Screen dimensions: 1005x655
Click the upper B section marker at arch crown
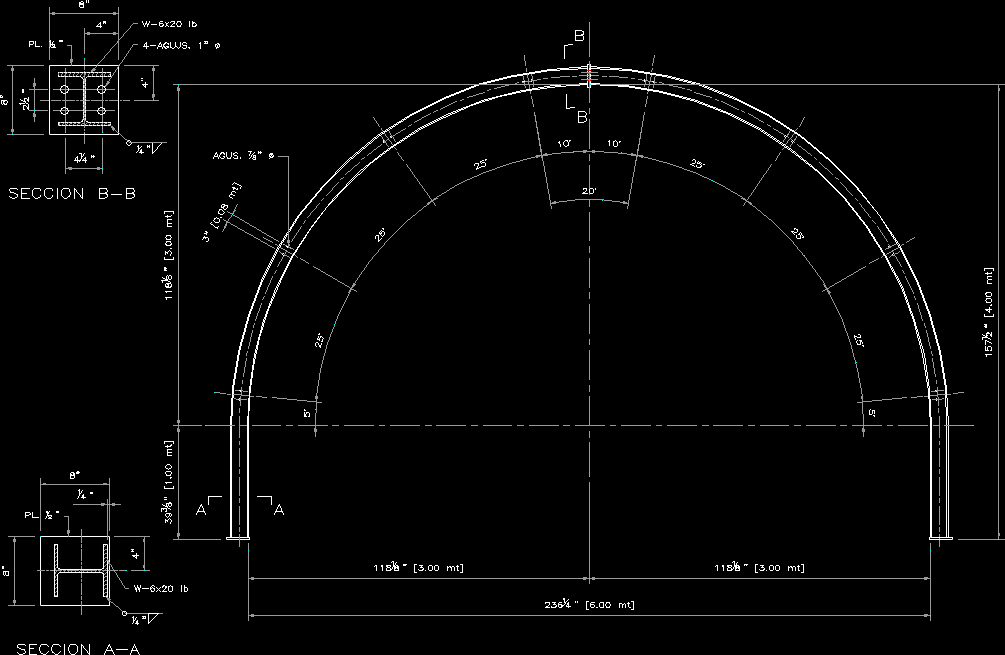[577, 39]
